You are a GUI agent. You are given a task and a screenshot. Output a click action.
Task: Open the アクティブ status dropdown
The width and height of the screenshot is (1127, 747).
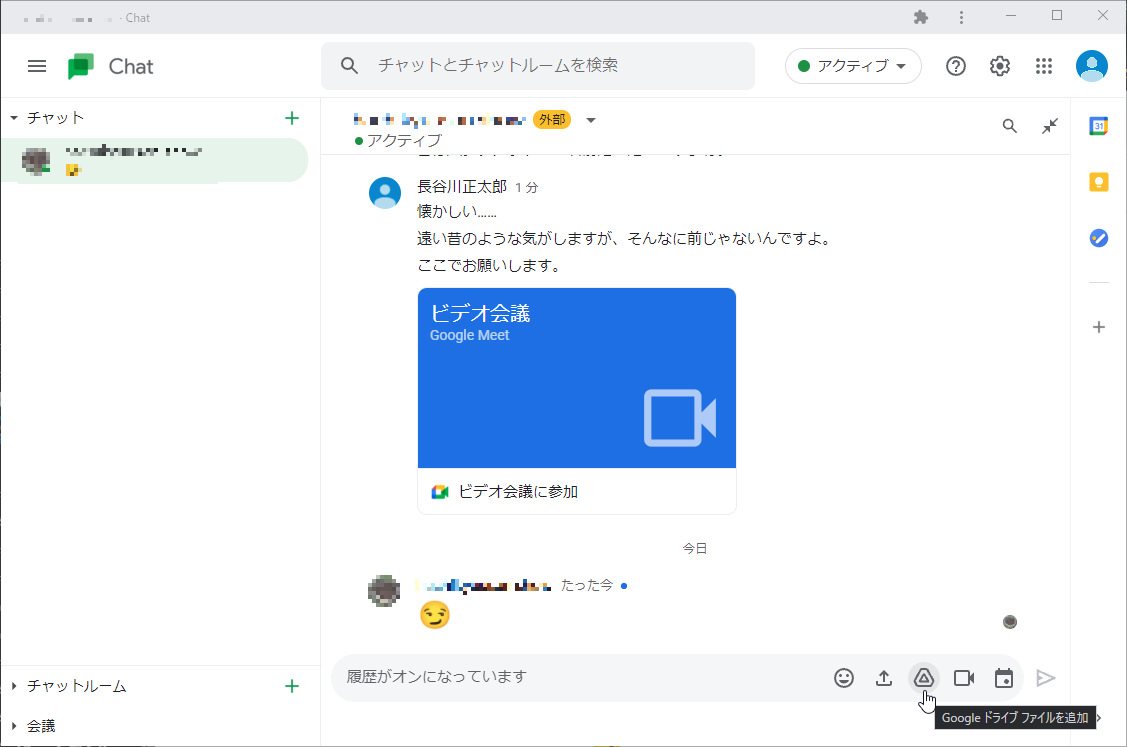tap(853, 66)
